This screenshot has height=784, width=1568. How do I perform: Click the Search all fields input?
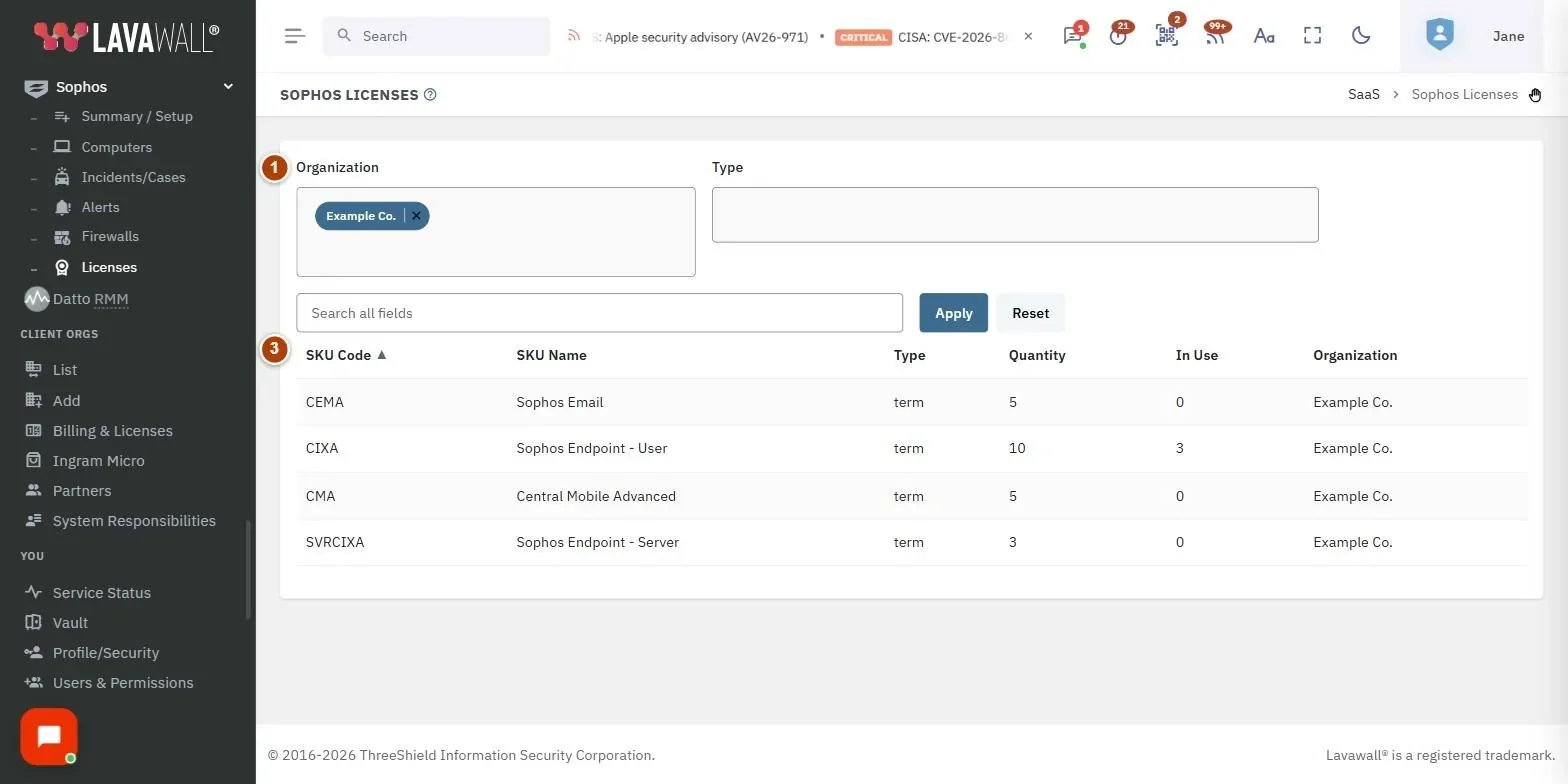click(600, 313)
